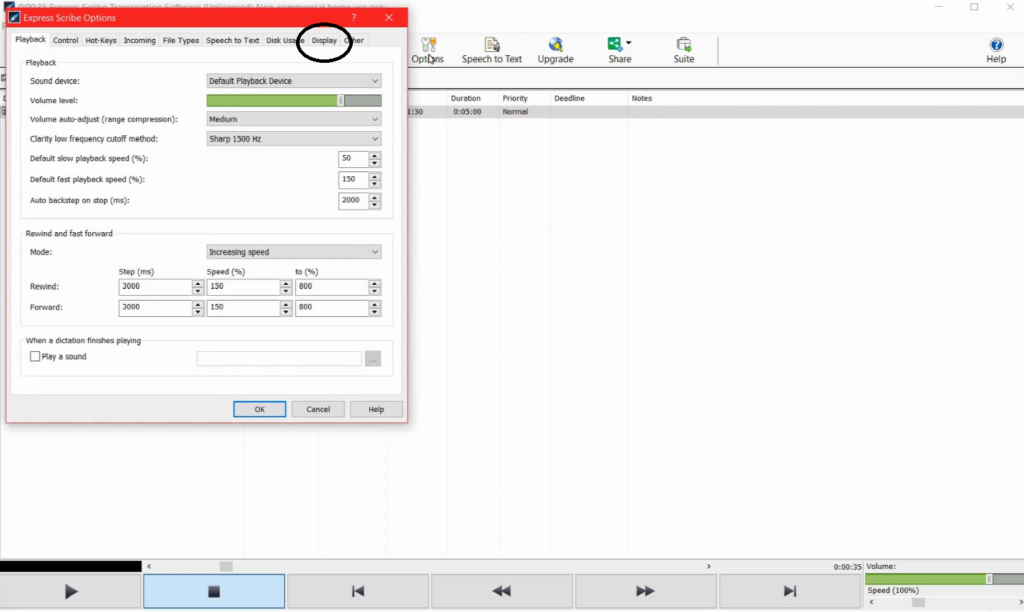Screen dimensions: 1024x612
Task: Click the Share toolbar icon
Action: point(619,50)
